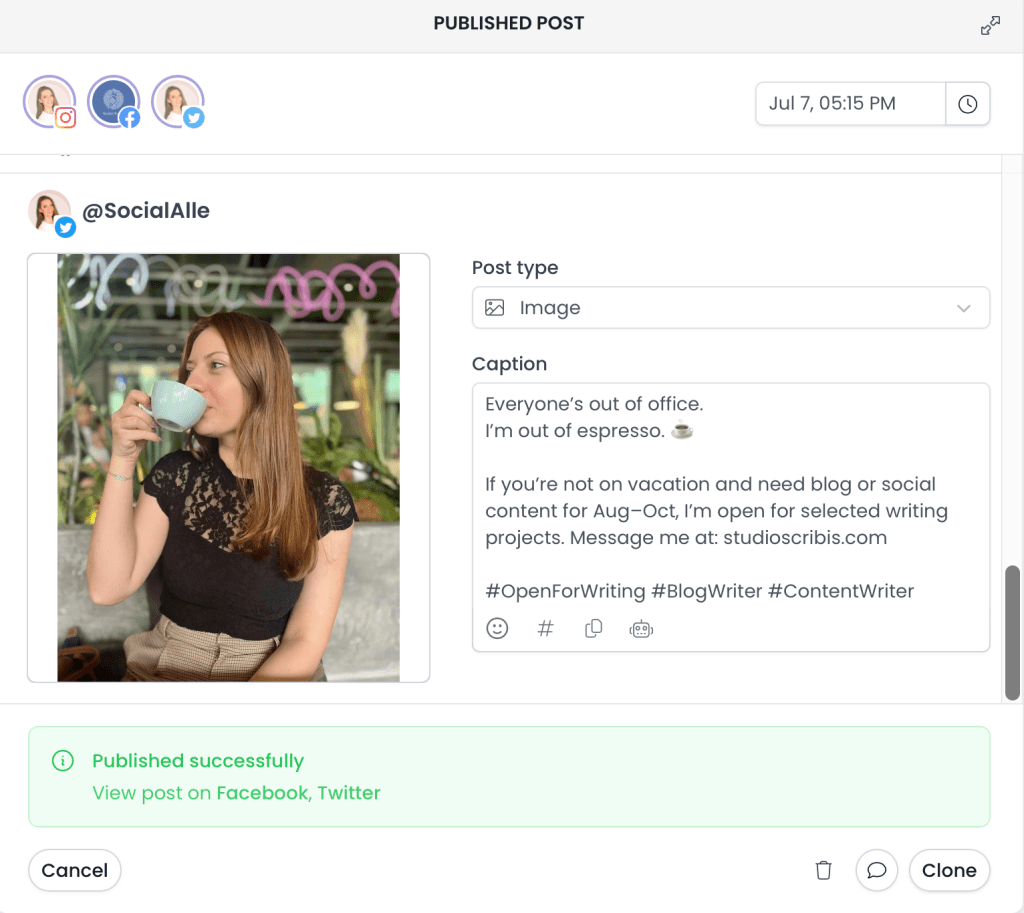Click the hashtag suggestions icon
The width and height of the screenshot is (1024, 913).
pyautogui.click(x=545, y=628)
